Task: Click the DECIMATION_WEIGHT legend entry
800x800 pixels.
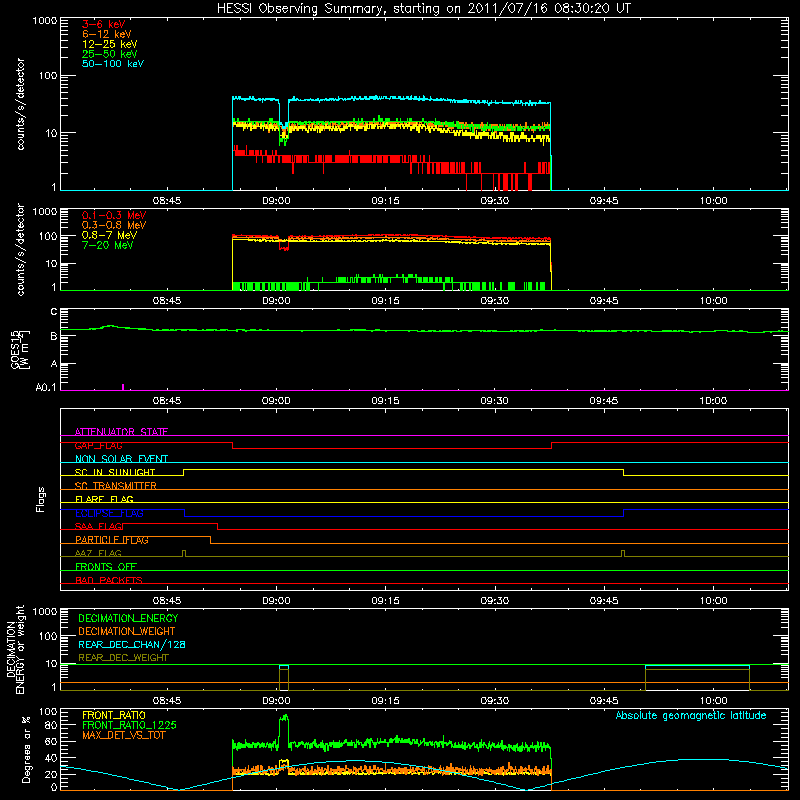Action: tap(127, 631)
